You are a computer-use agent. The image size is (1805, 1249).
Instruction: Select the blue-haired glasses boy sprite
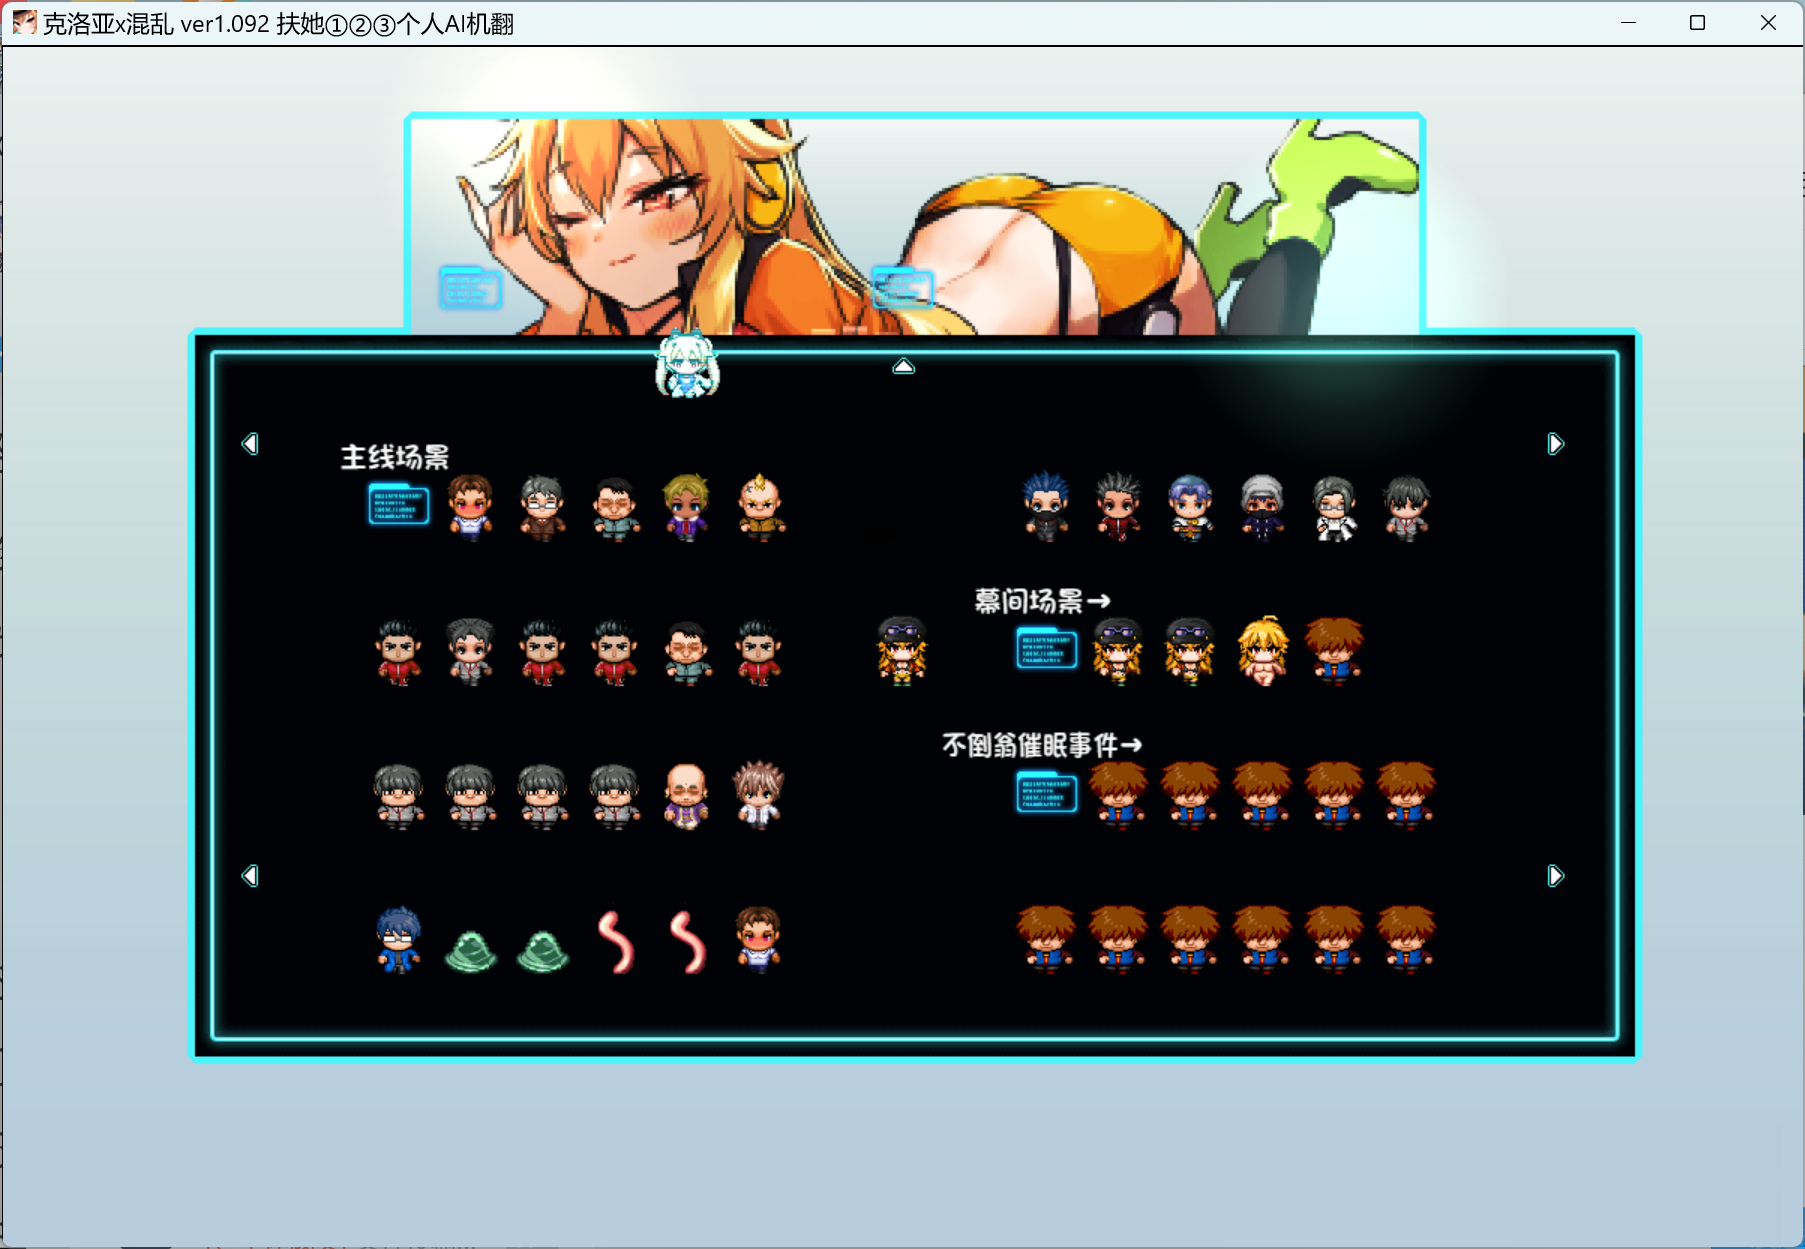coord(398,940)
